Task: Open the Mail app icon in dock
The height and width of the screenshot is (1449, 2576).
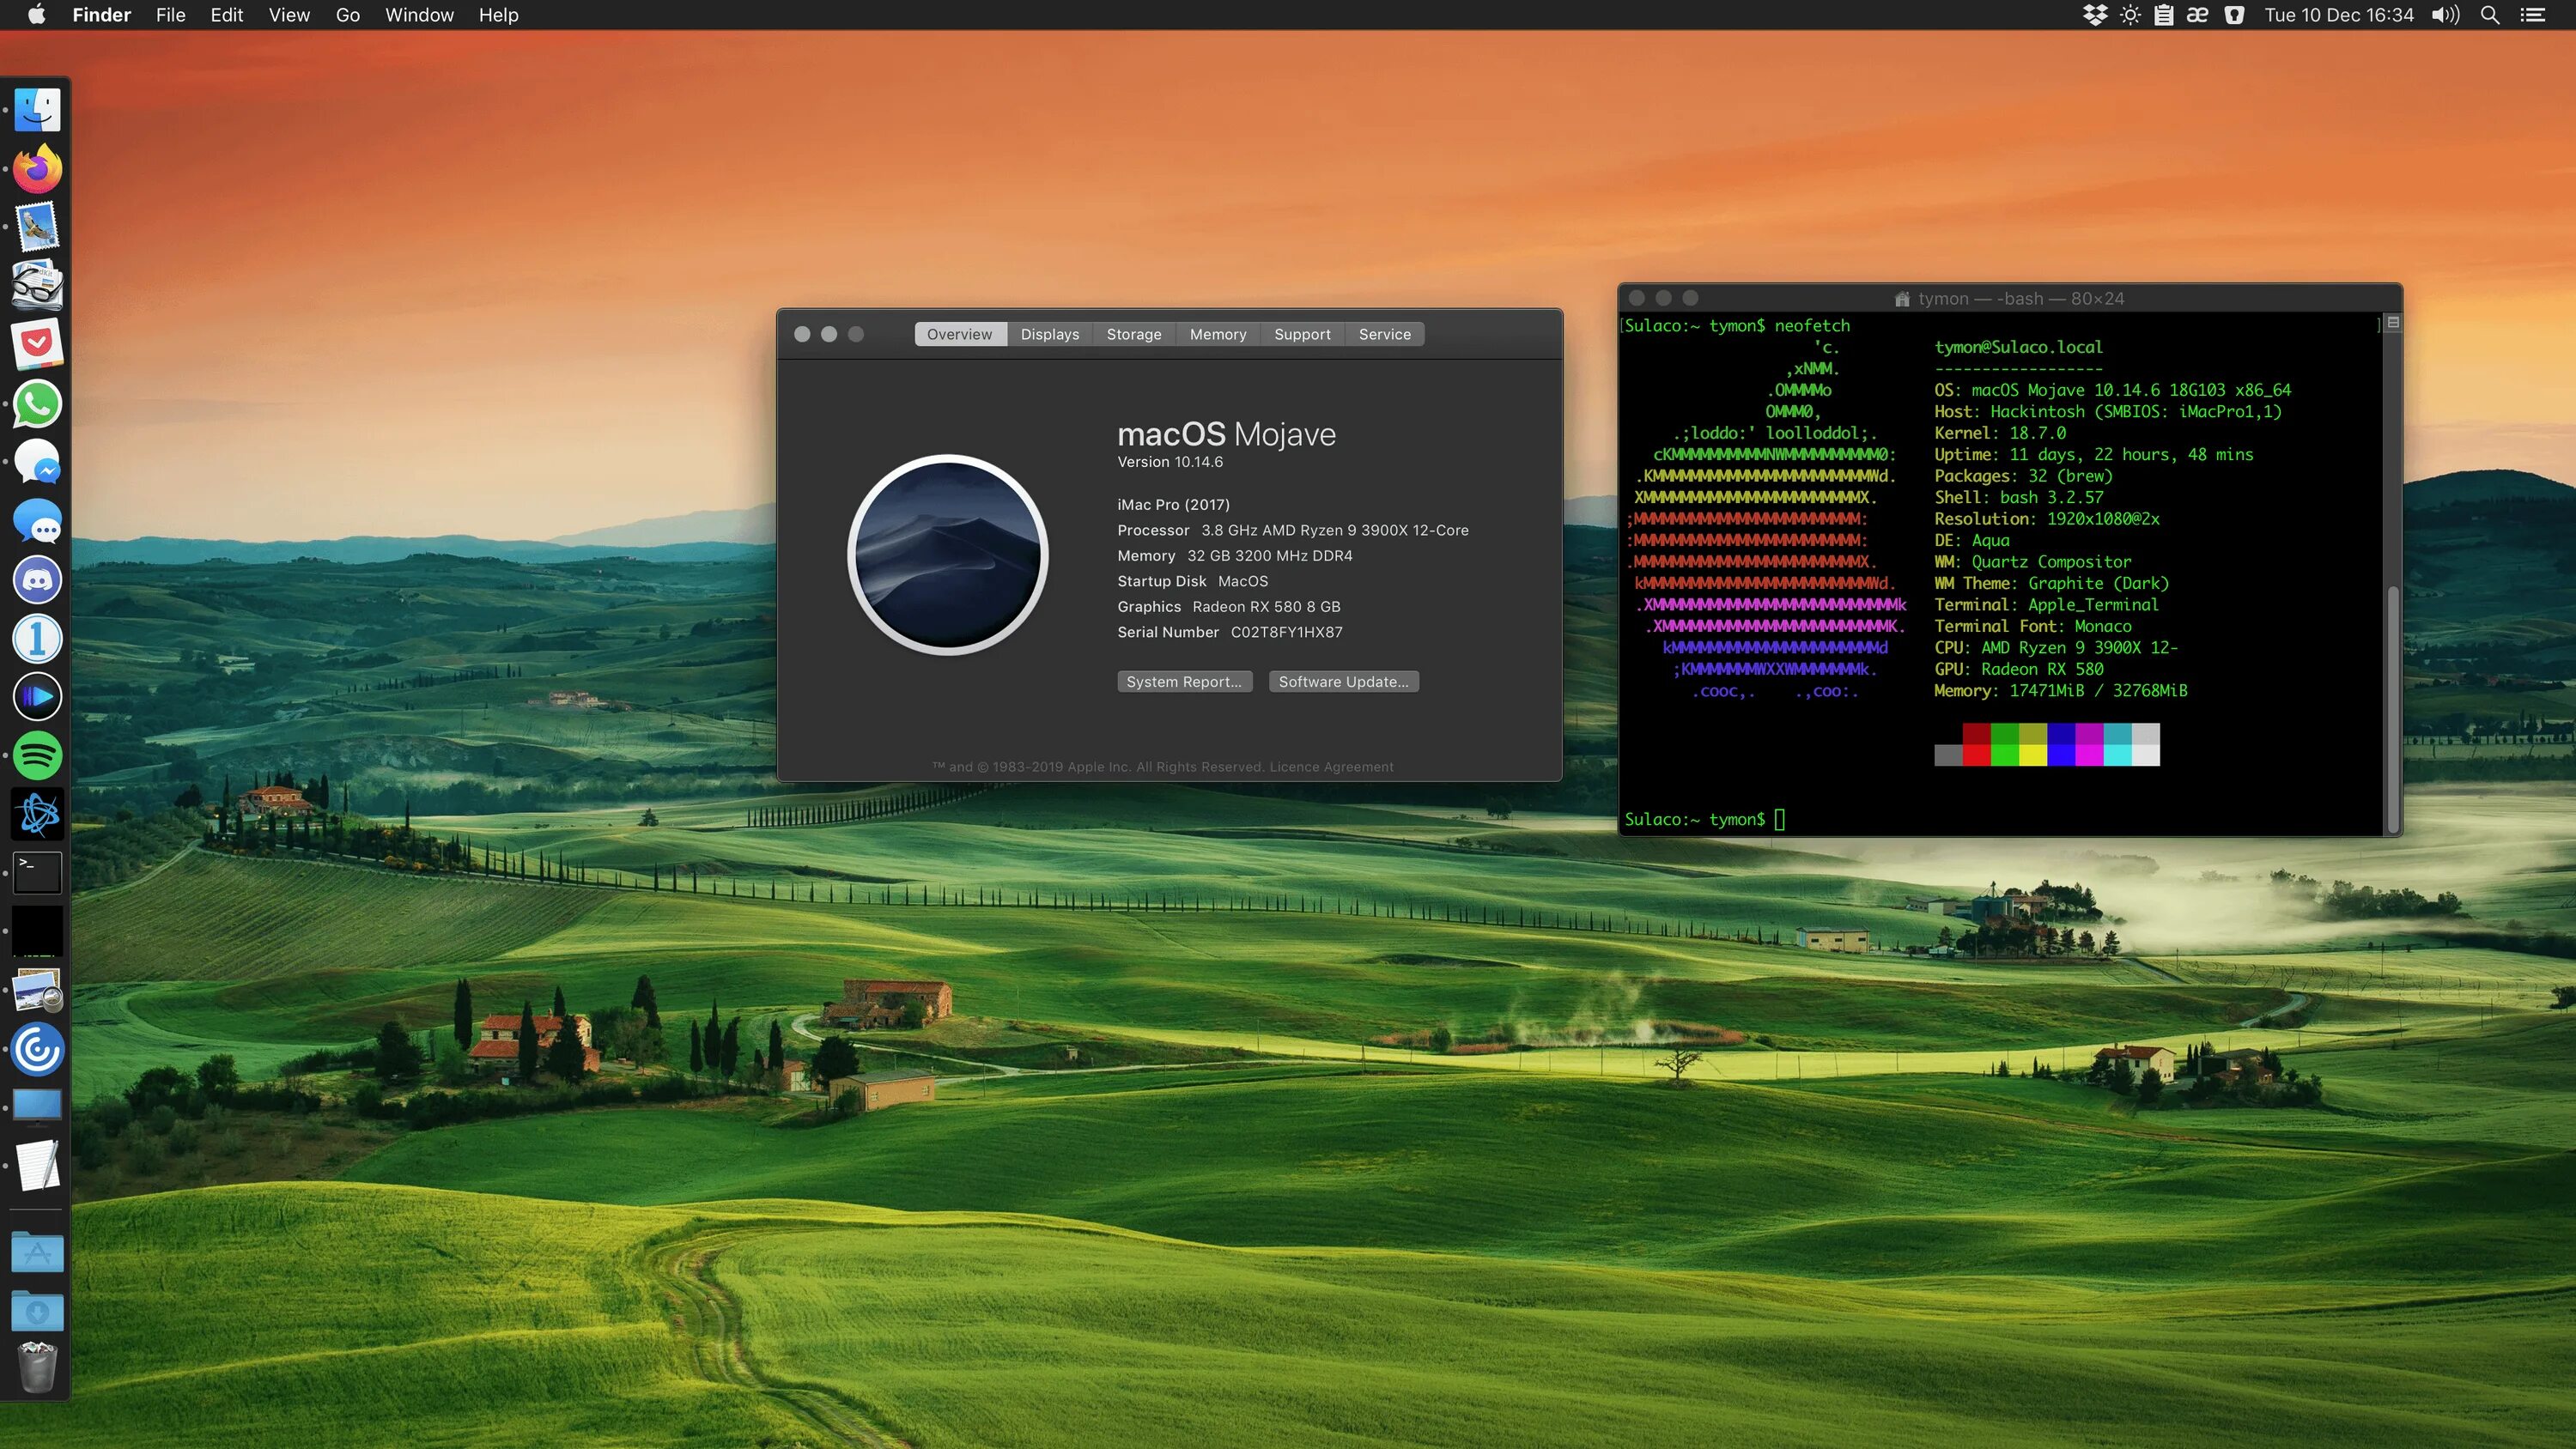Action: pos(37,227)
